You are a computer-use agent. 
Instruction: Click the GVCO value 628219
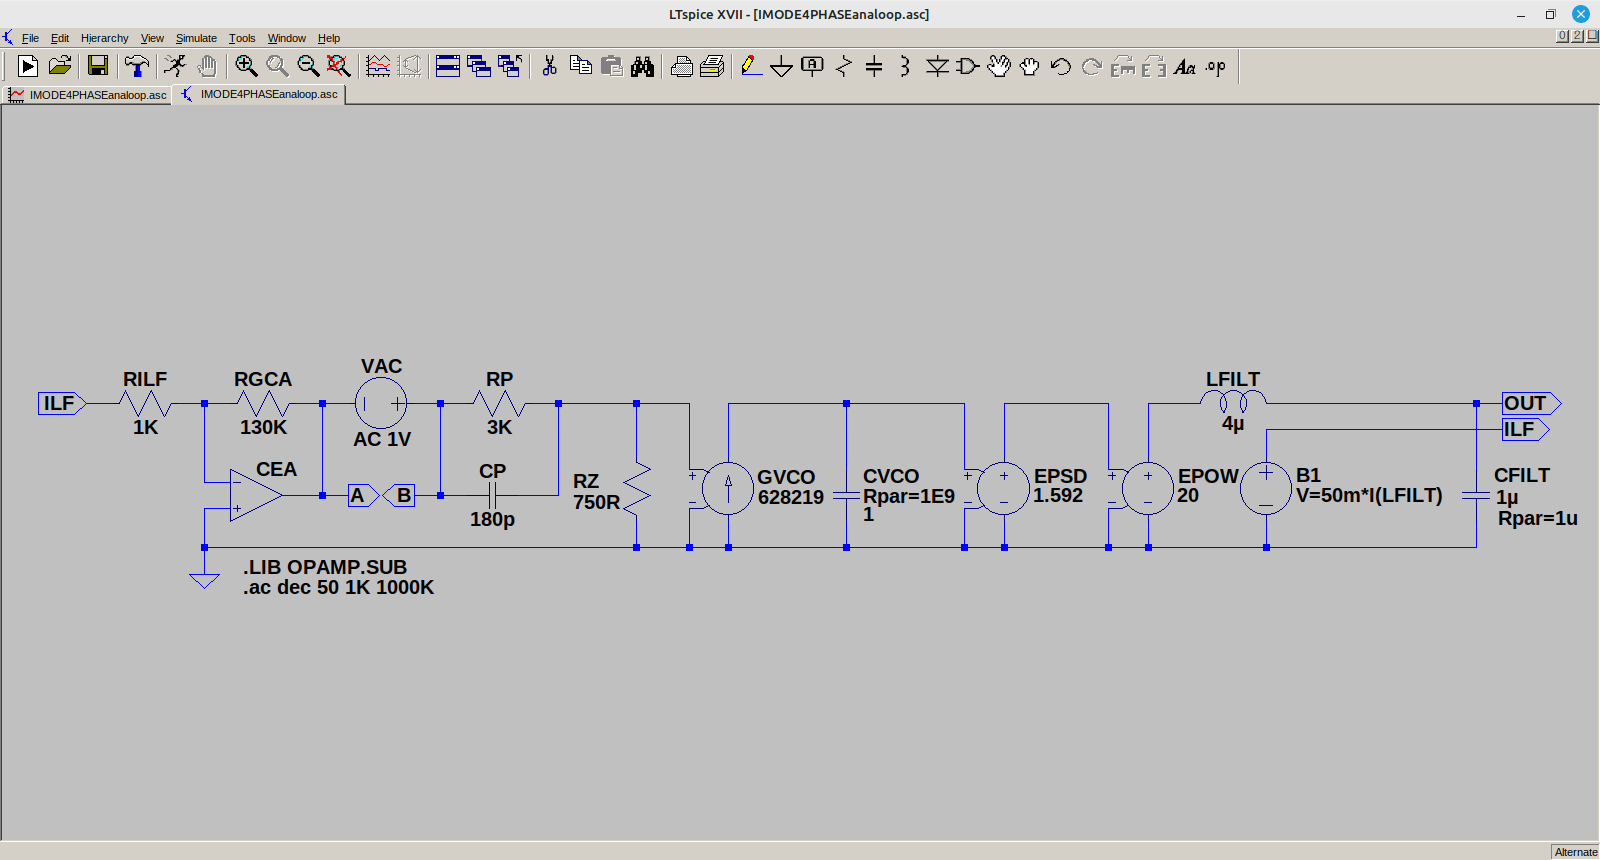[791, 498]
